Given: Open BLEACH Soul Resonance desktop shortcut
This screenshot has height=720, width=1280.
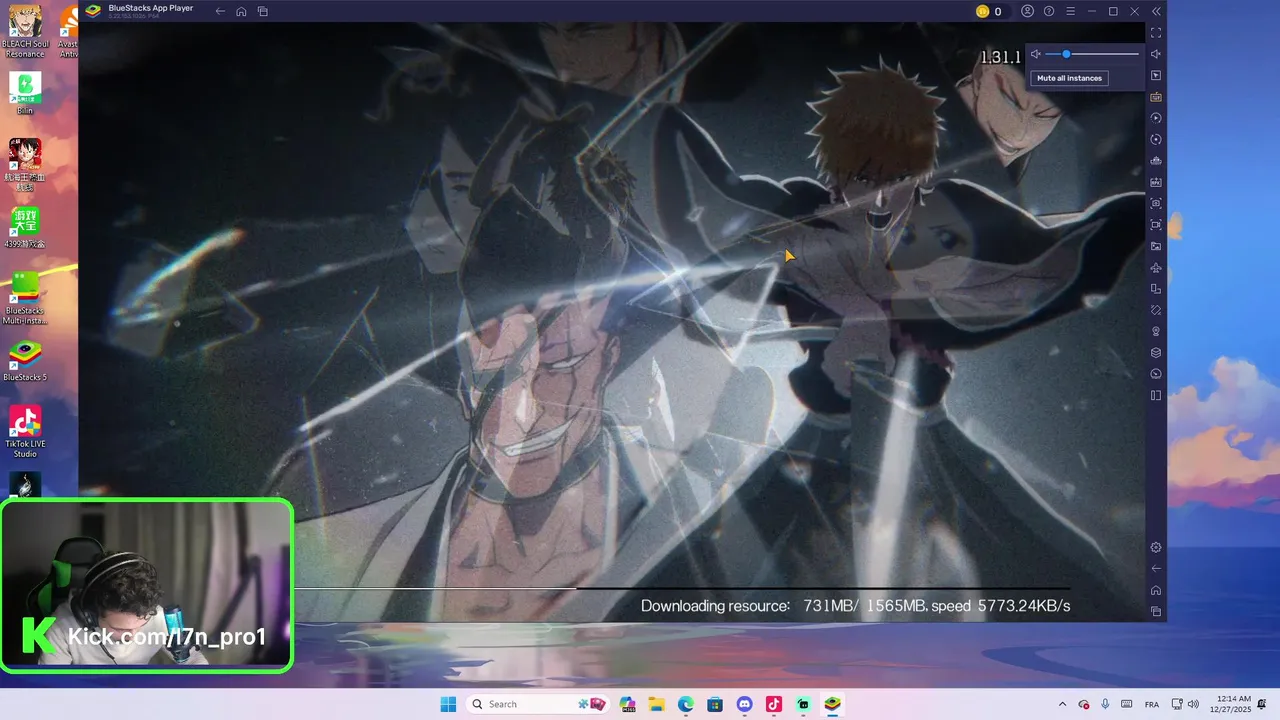Looking at the screenshot, I should coord(25,30).
